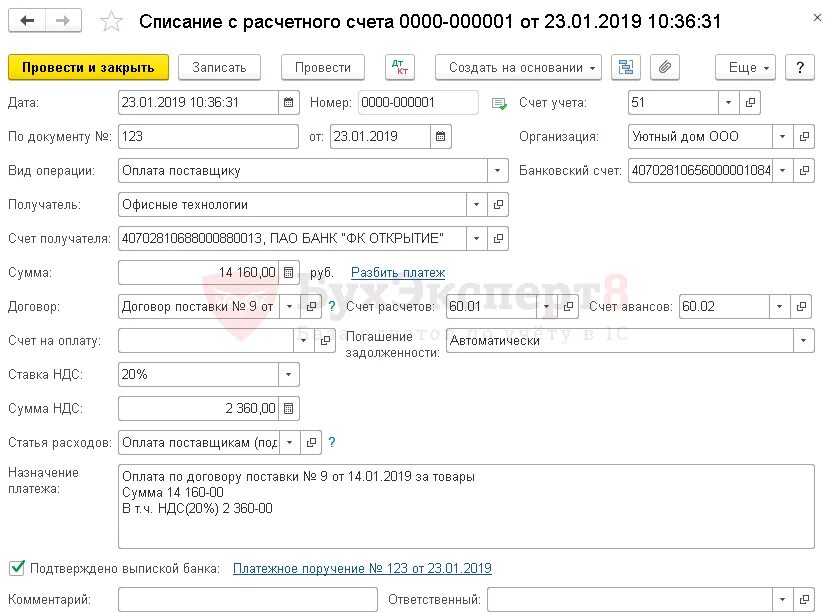
Task: Expand Погашение задолженности dropdown
Action: (803, 341)
